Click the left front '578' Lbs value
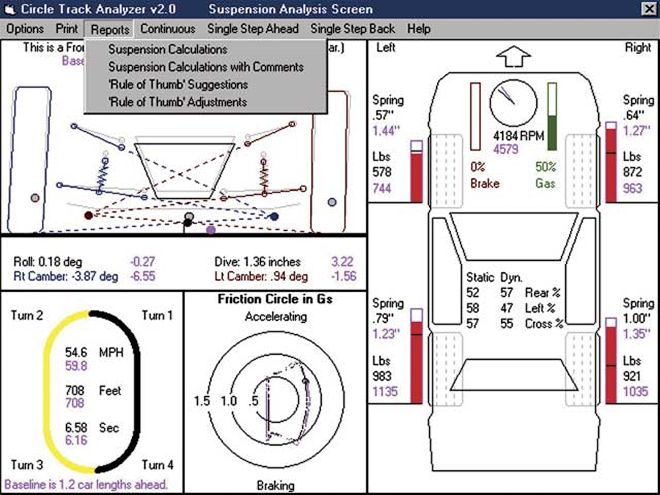660x495 pixels. tap(382, 172)
